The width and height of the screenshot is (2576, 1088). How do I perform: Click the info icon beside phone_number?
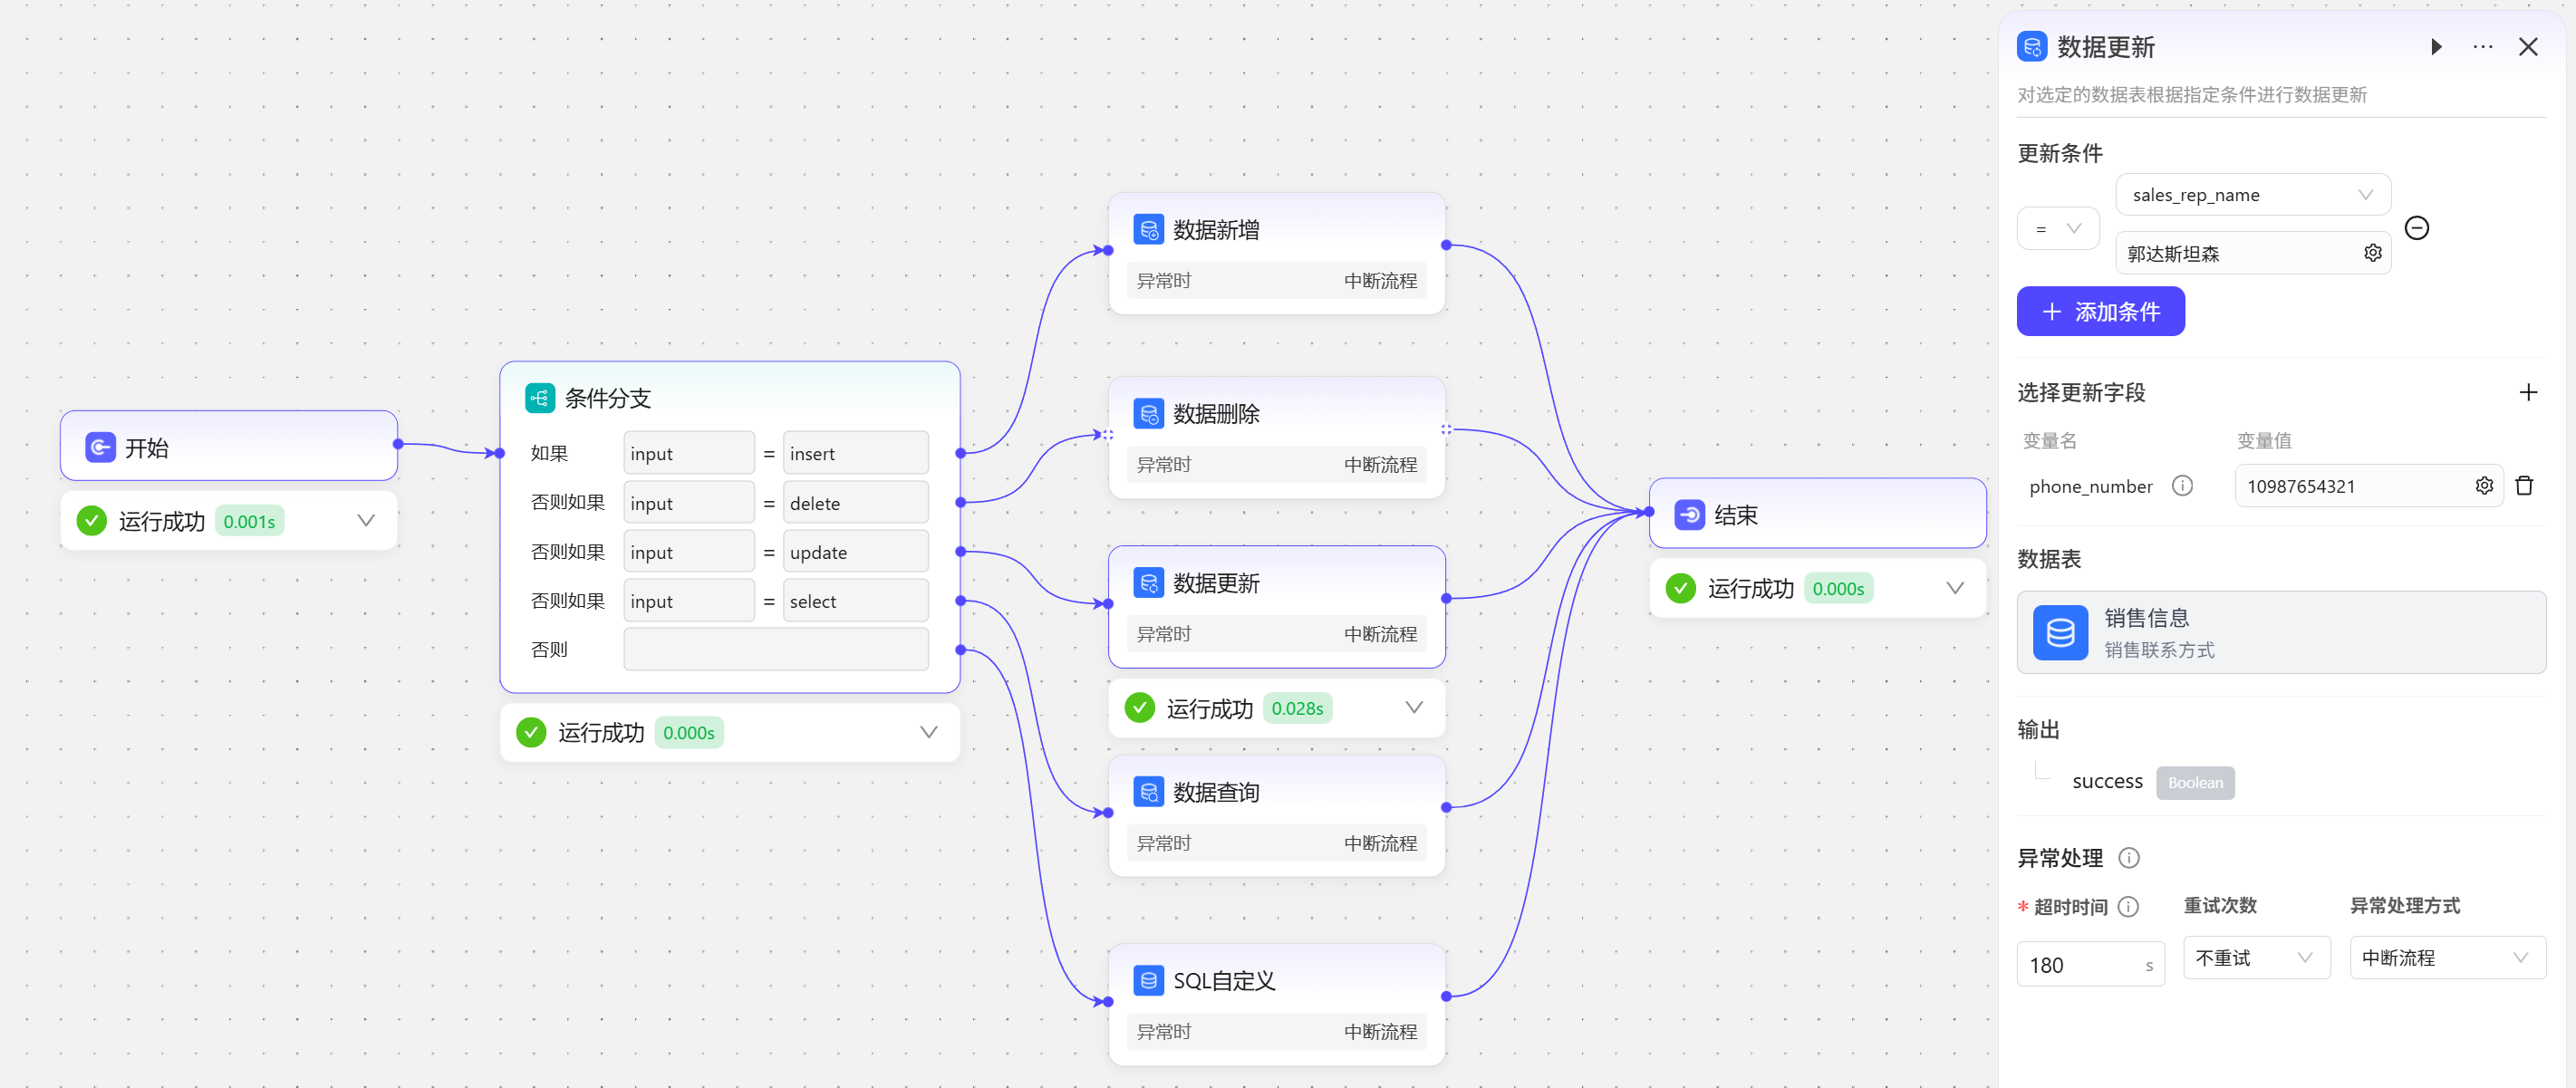coord(2182,486)
